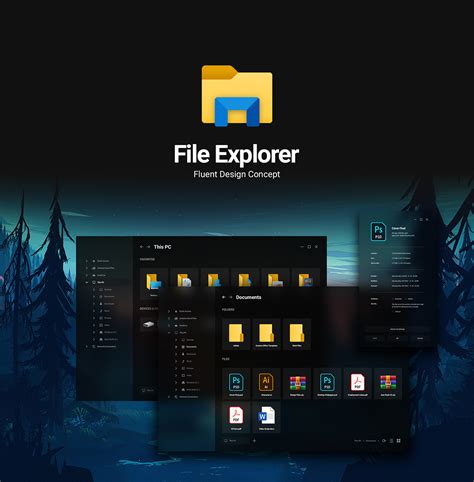Viewport: 474px width, 482px height.
Task: Click the Documents title in front window
Action: (248, 297)
